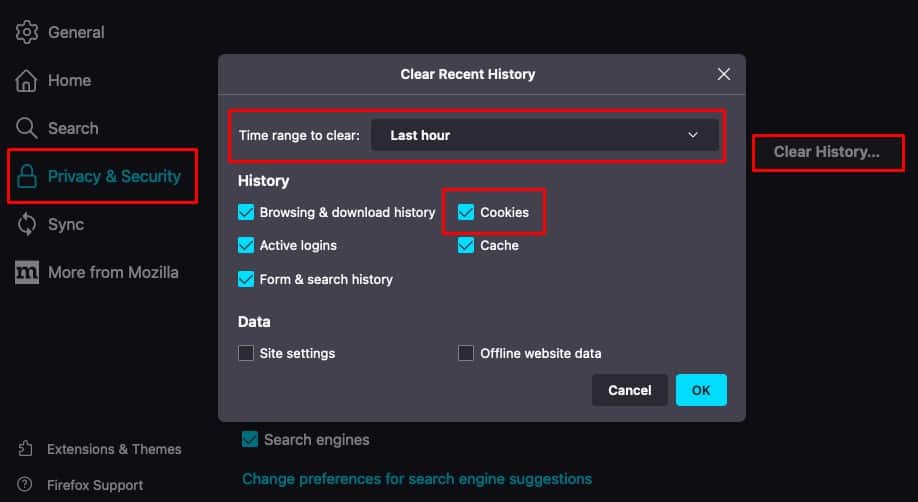The height and width of the screenshot is (502, 918).
Task: Confirm clearing history with OK
Action: tap(701, 390)
